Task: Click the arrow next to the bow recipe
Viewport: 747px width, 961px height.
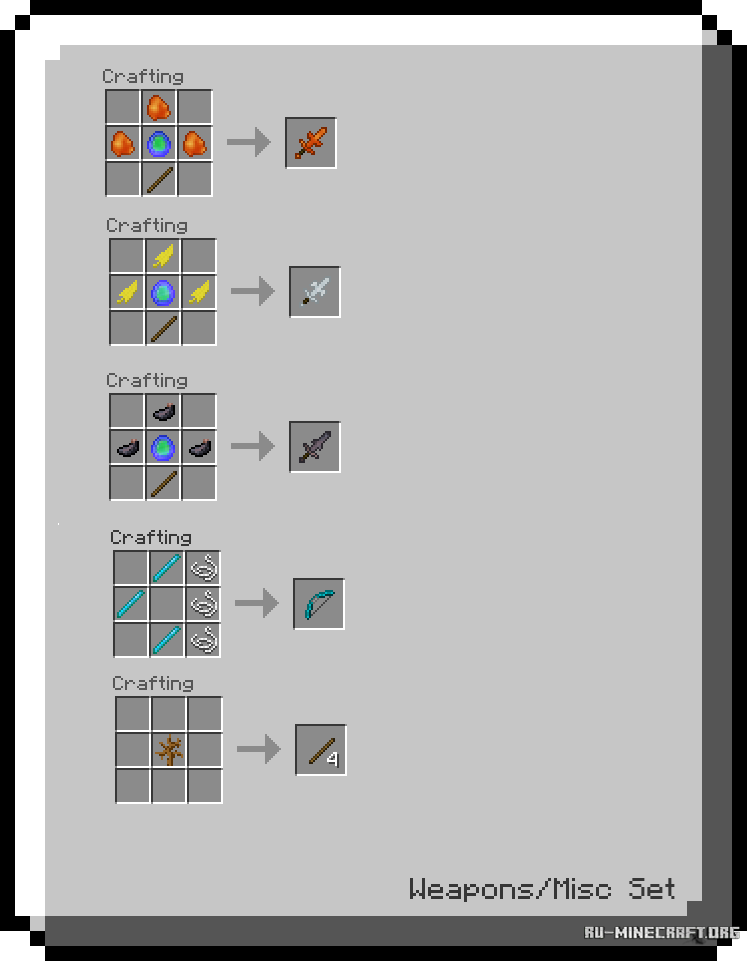Action: click(257, 603)
